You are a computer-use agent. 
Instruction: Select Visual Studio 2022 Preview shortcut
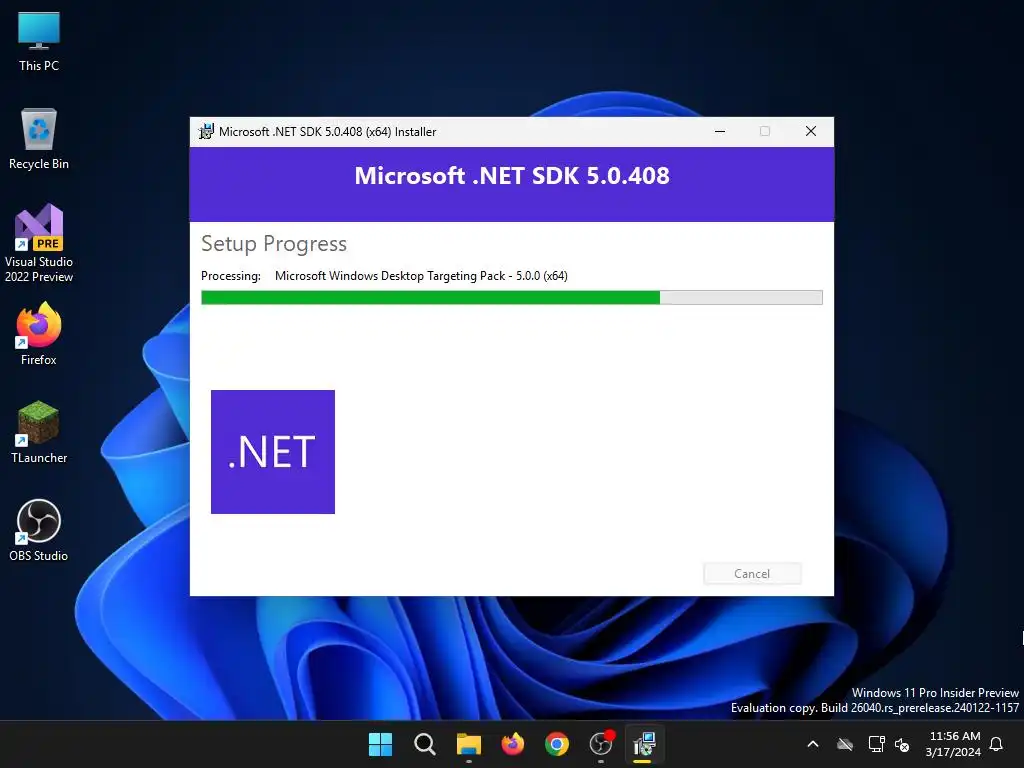click(39, 243)
